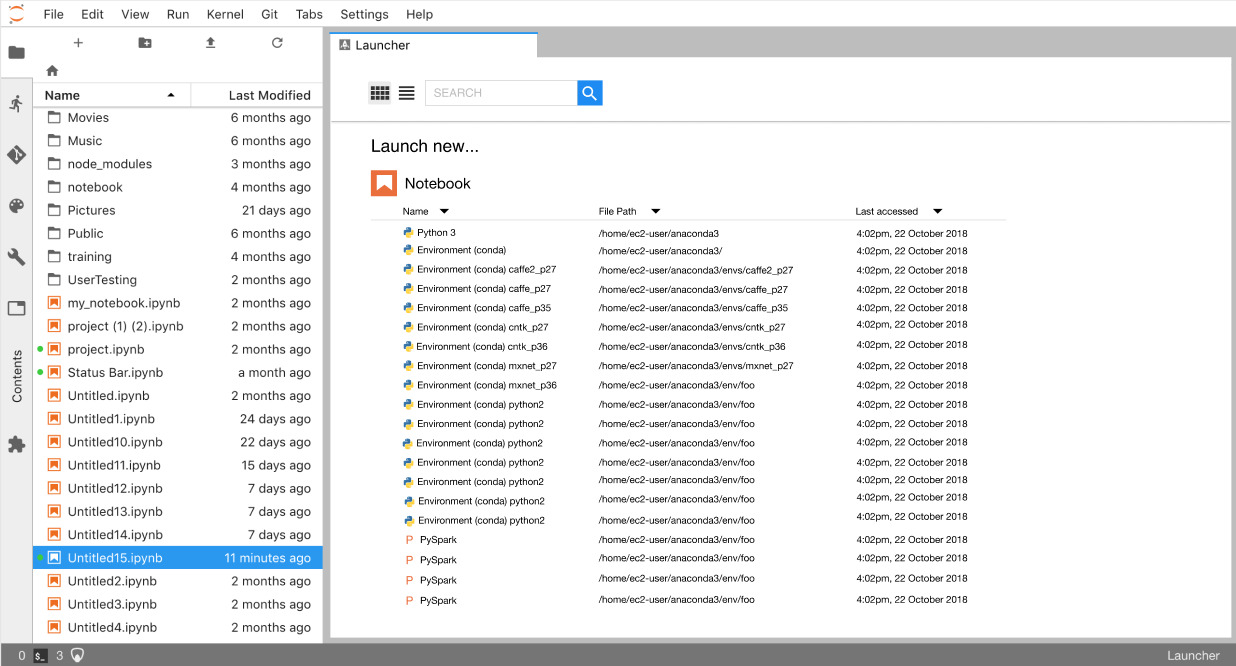Click the Launcher label in status bar
The height and width of the screenshot is (666, 1236).
point(1193,656)
